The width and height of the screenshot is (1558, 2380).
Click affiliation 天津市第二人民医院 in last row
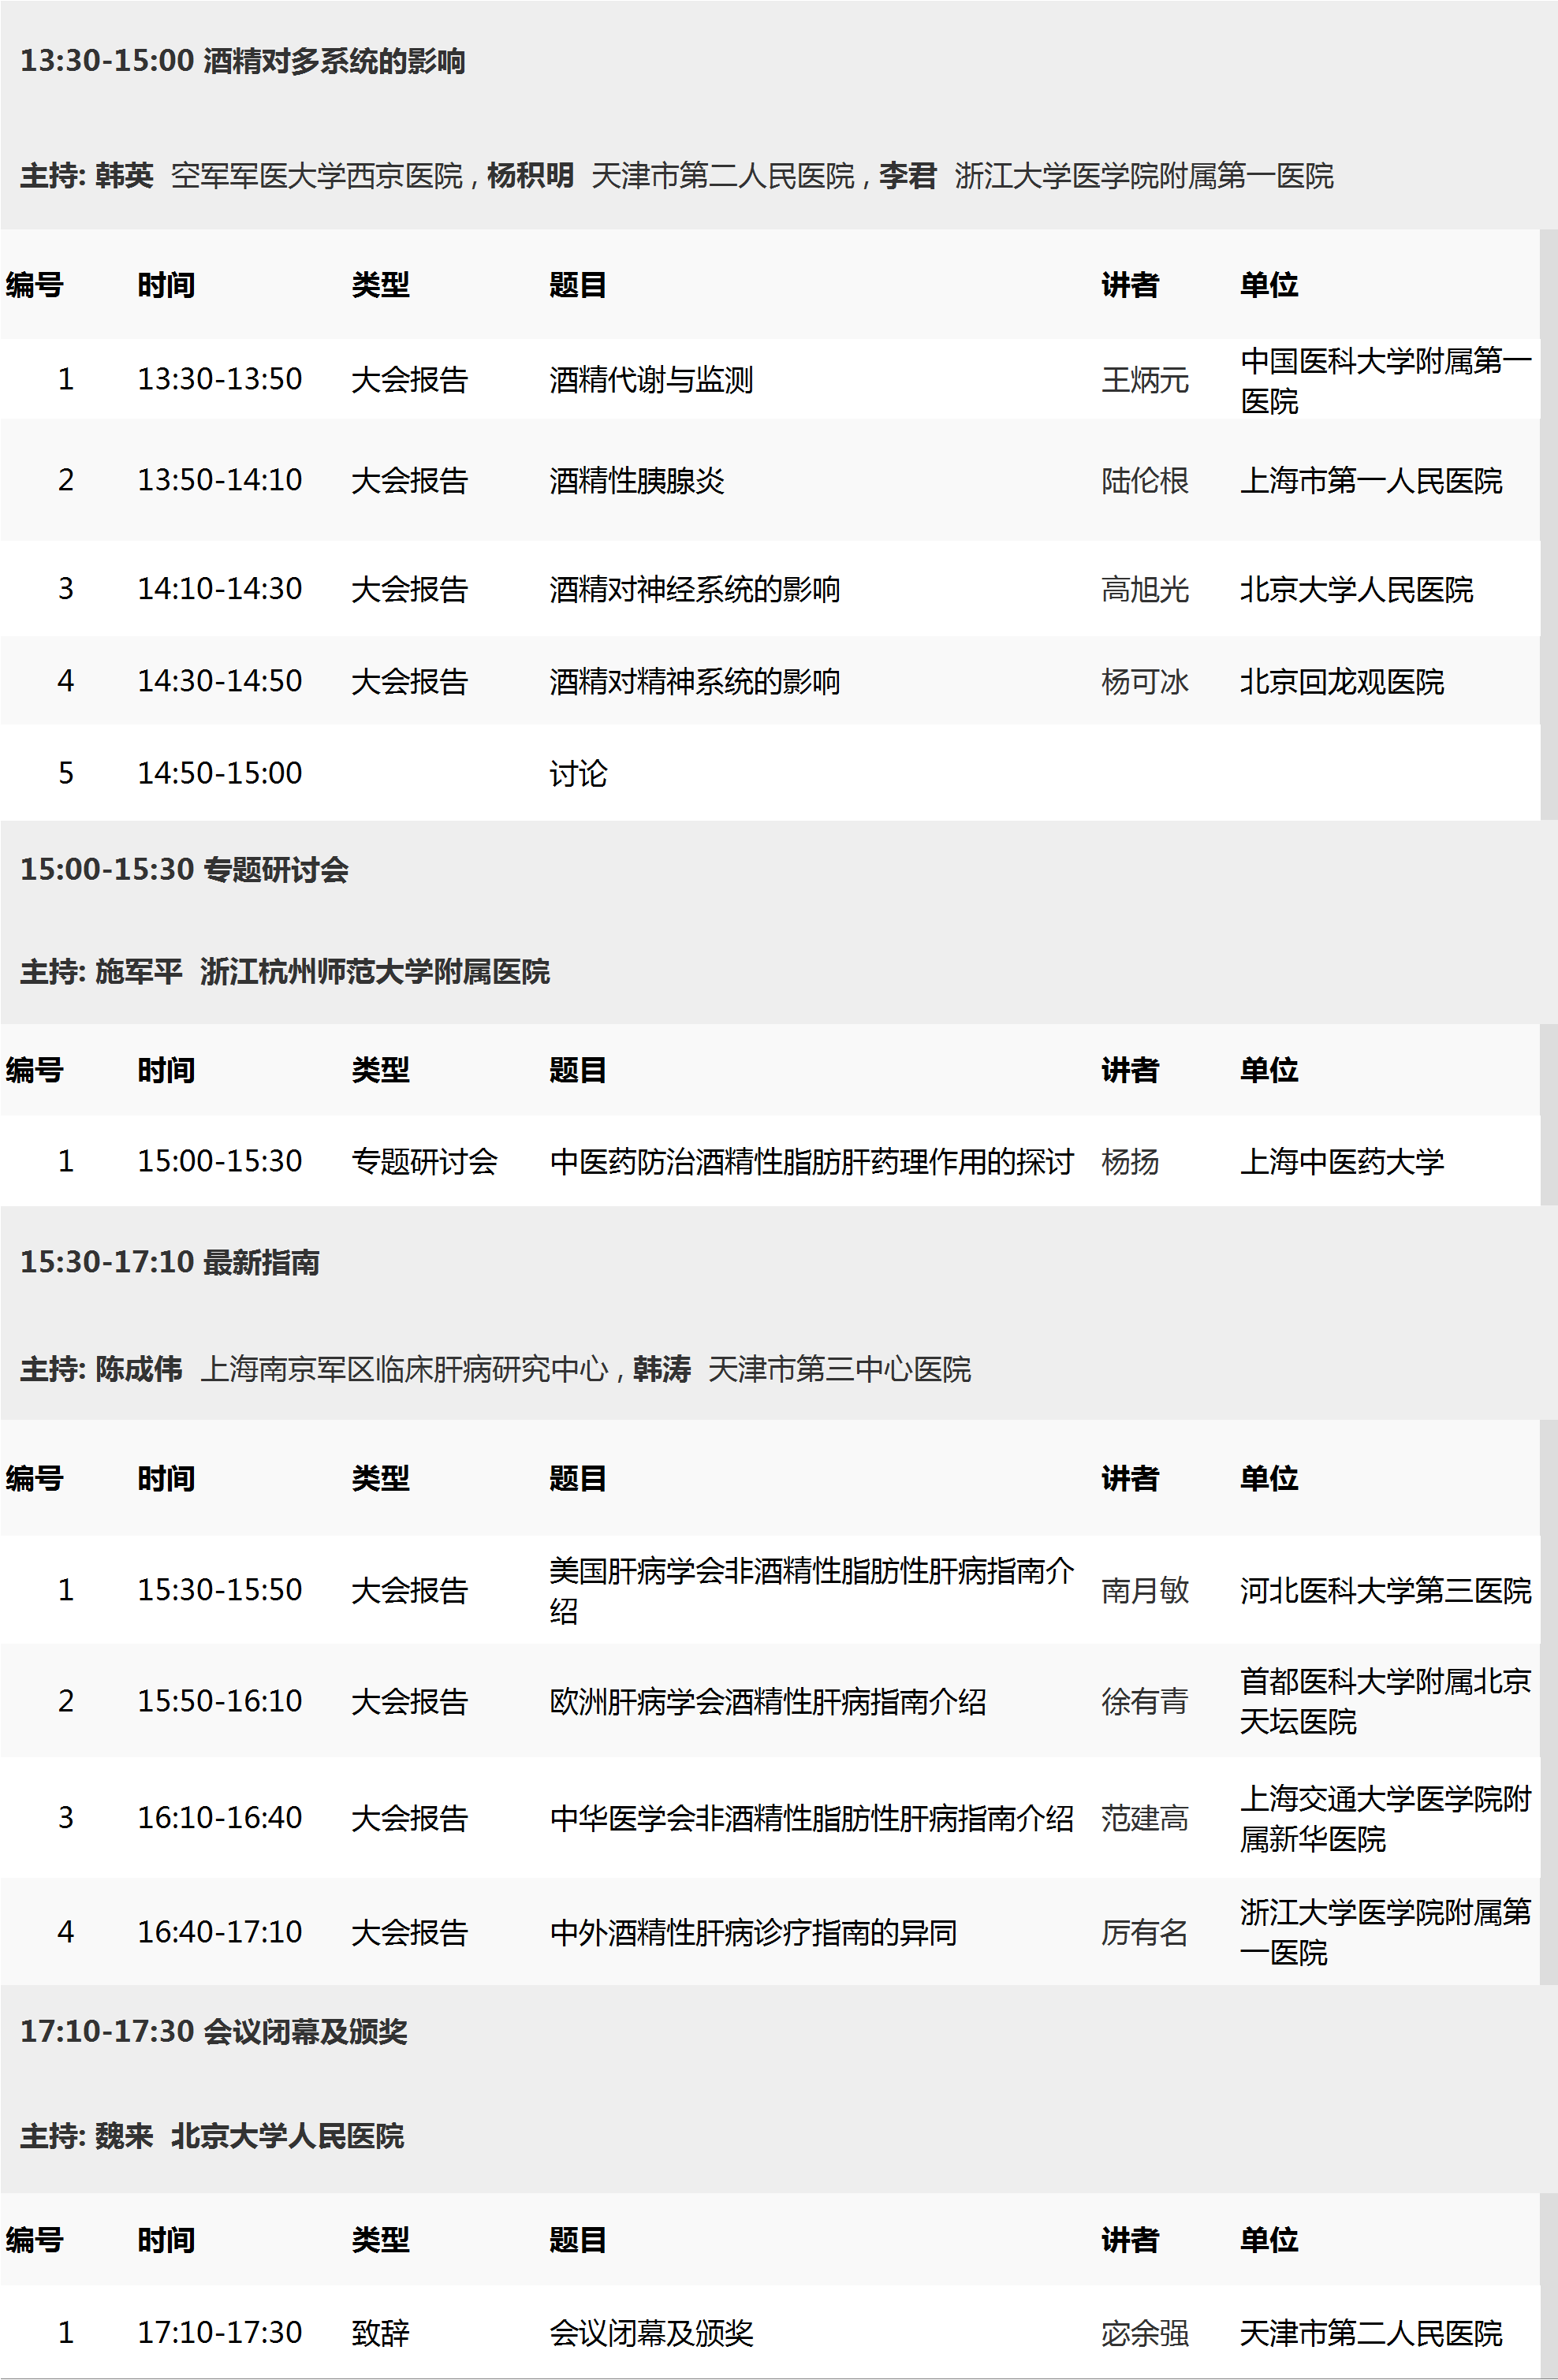pyautogui.click(x=1371, y=2333)
